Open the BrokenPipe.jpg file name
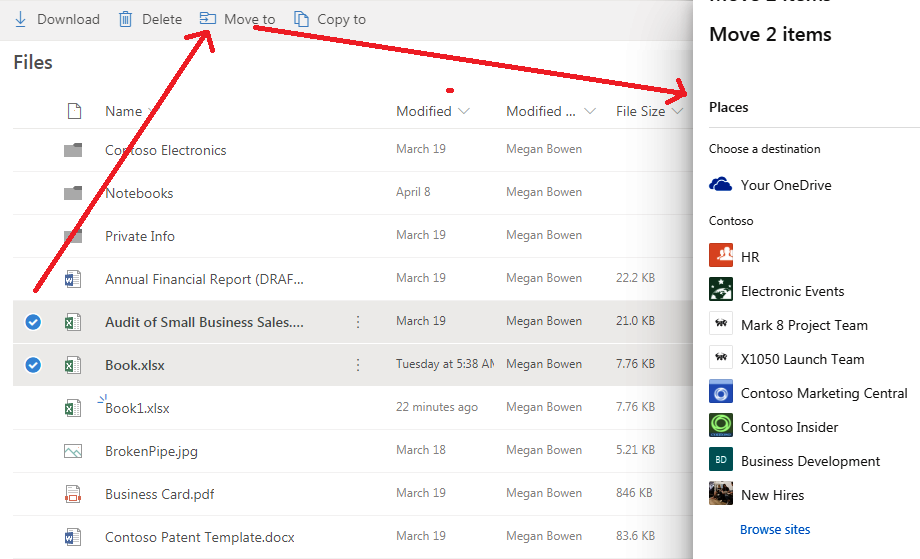This screenshot has width=920, height=559. (x=151, y=451)
